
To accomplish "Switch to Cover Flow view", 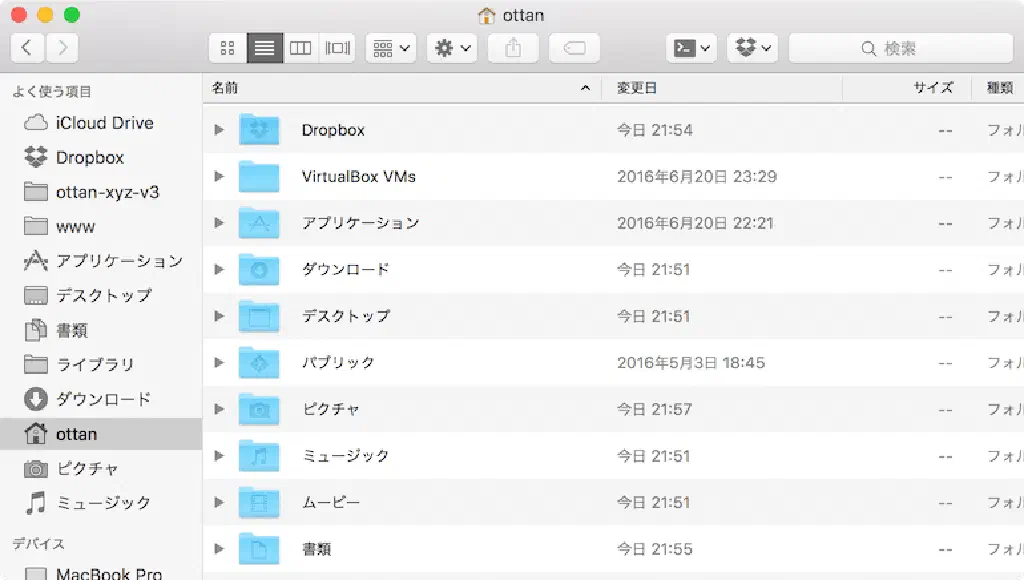I will [x=338, y=48].
